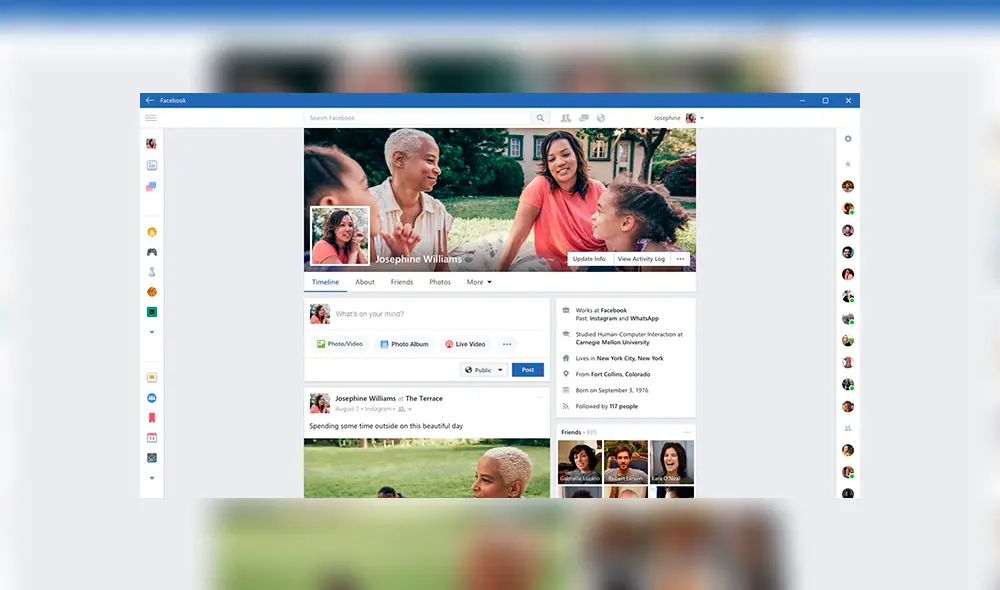Open the Notifications globe icon in top bar
Viewport: 1000px width, 590px height.
pyautogui.click(x=601, y=117)
